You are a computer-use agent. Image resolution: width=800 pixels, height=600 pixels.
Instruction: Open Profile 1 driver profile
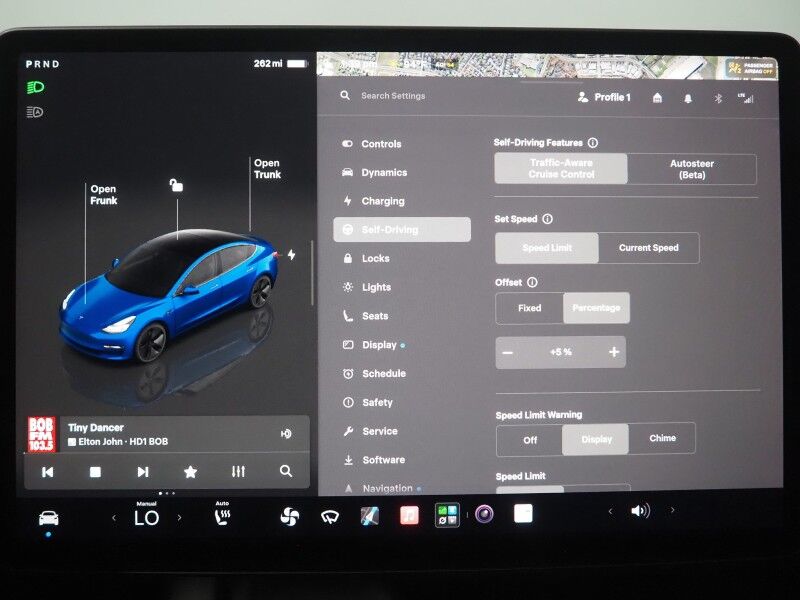tap(605, 97)
